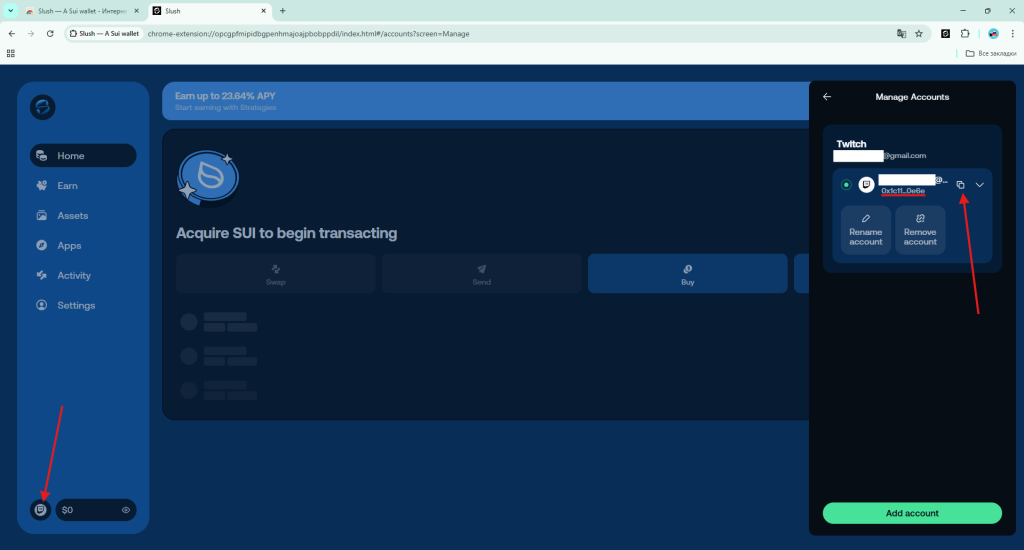
Task: Reload the page in browser
Action: tap(50, 33)
